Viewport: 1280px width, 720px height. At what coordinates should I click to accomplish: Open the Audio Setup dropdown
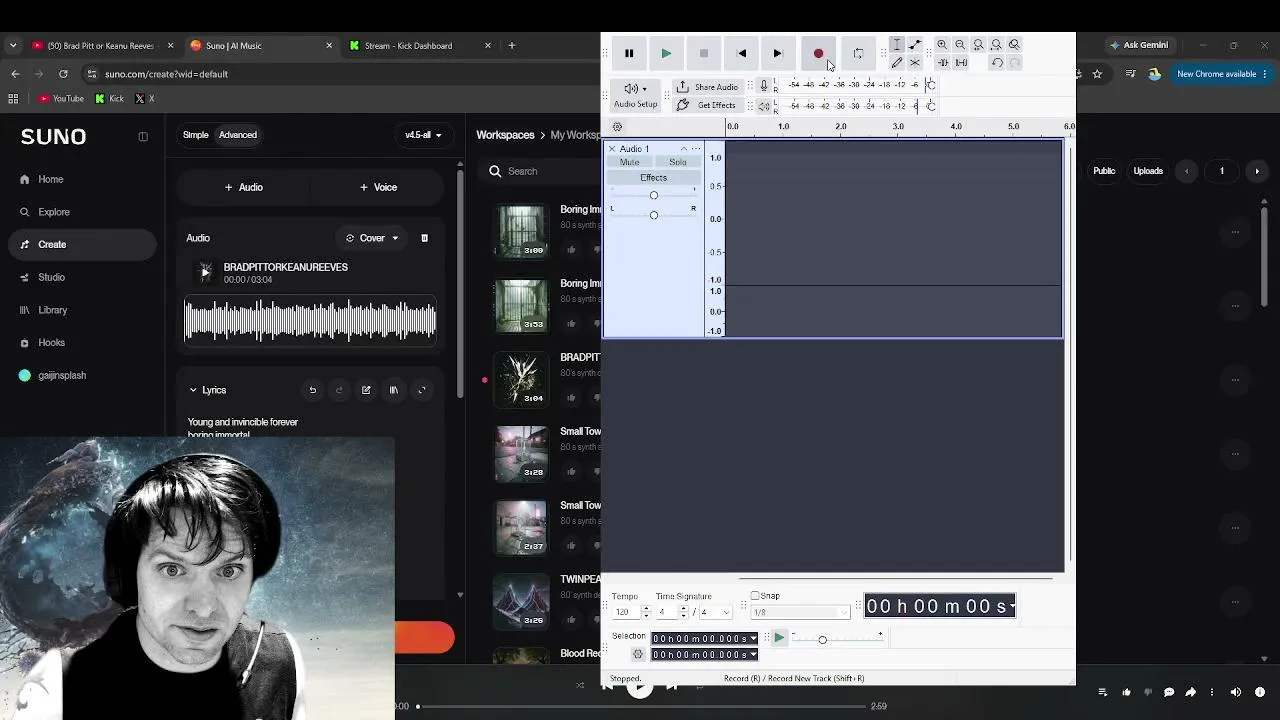[635, 95]
